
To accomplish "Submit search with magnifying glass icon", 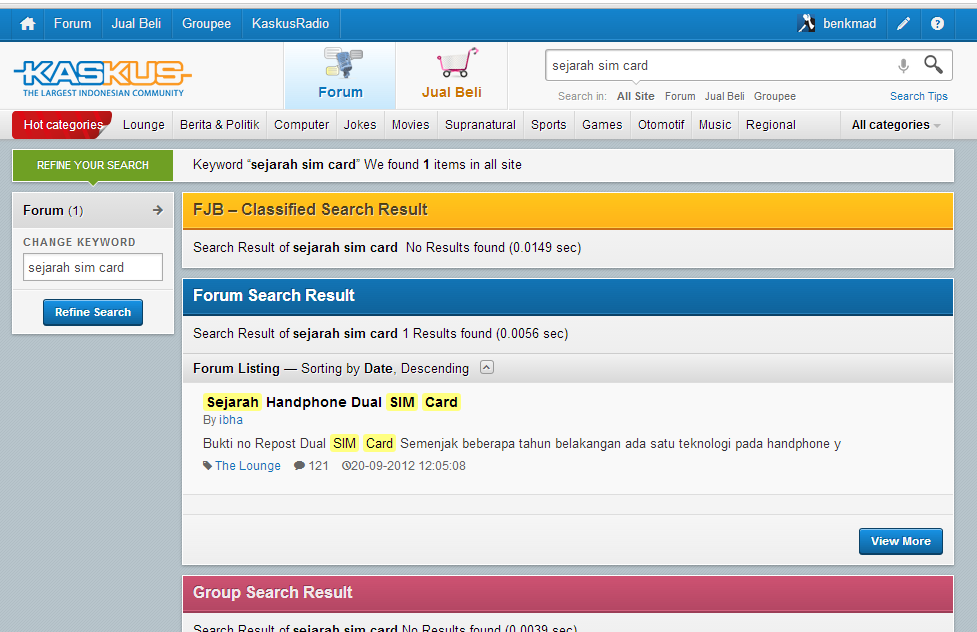I will [x=933, y=64].
